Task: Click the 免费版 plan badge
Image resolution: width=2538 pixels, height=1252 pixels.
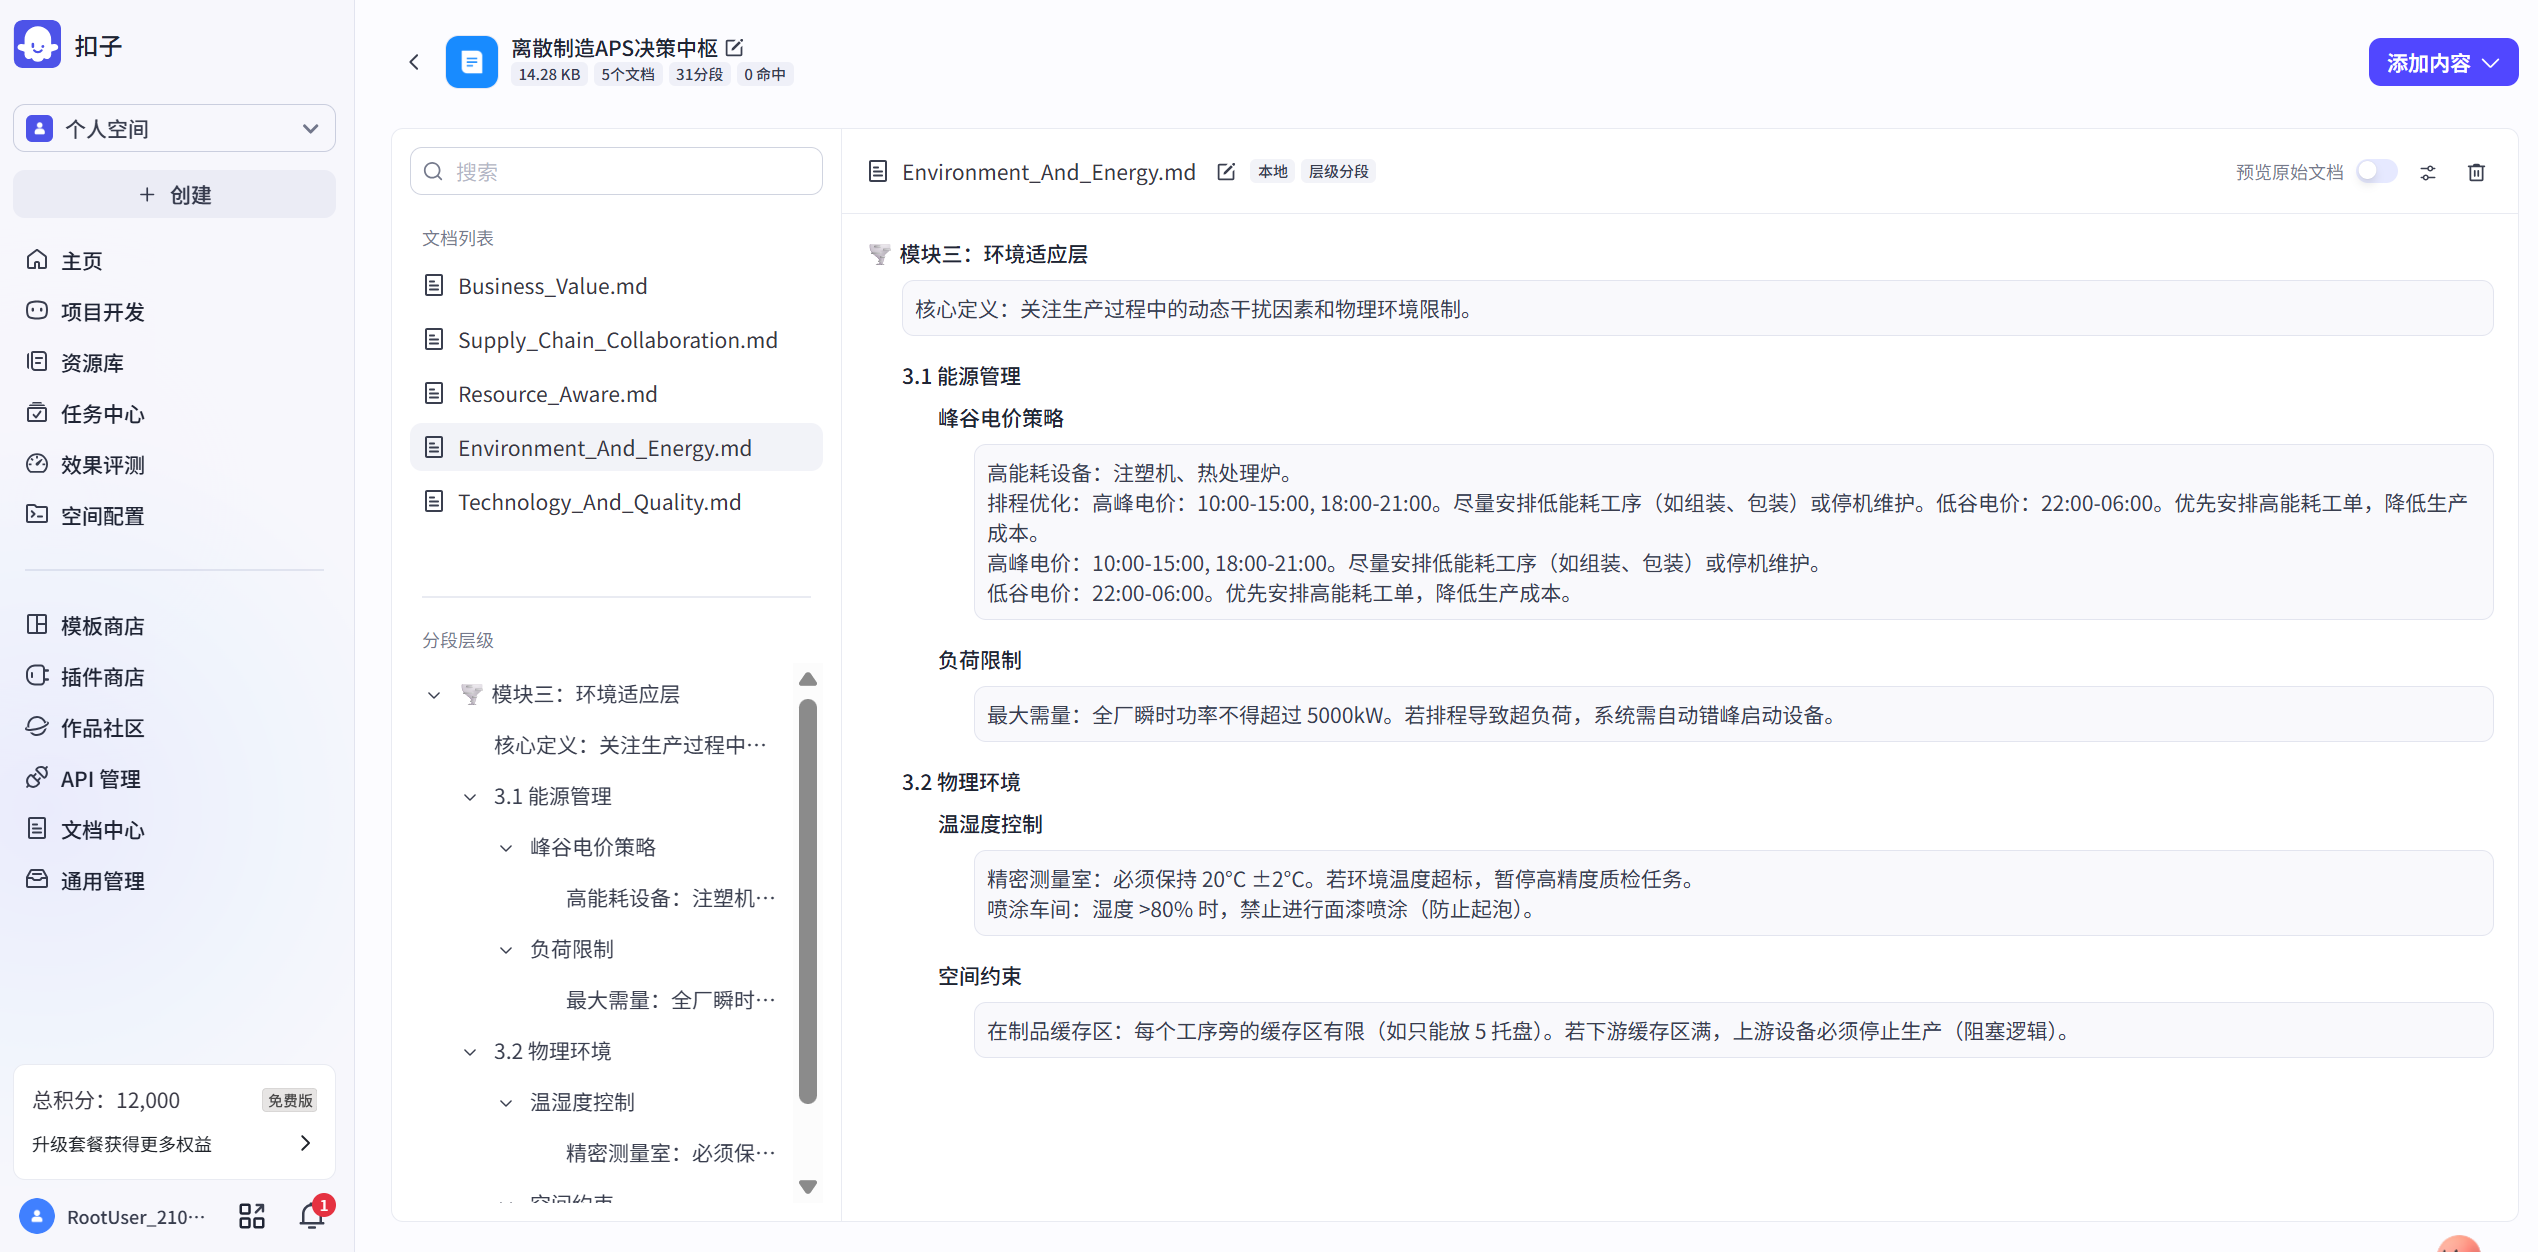Action: [290, 1100]
